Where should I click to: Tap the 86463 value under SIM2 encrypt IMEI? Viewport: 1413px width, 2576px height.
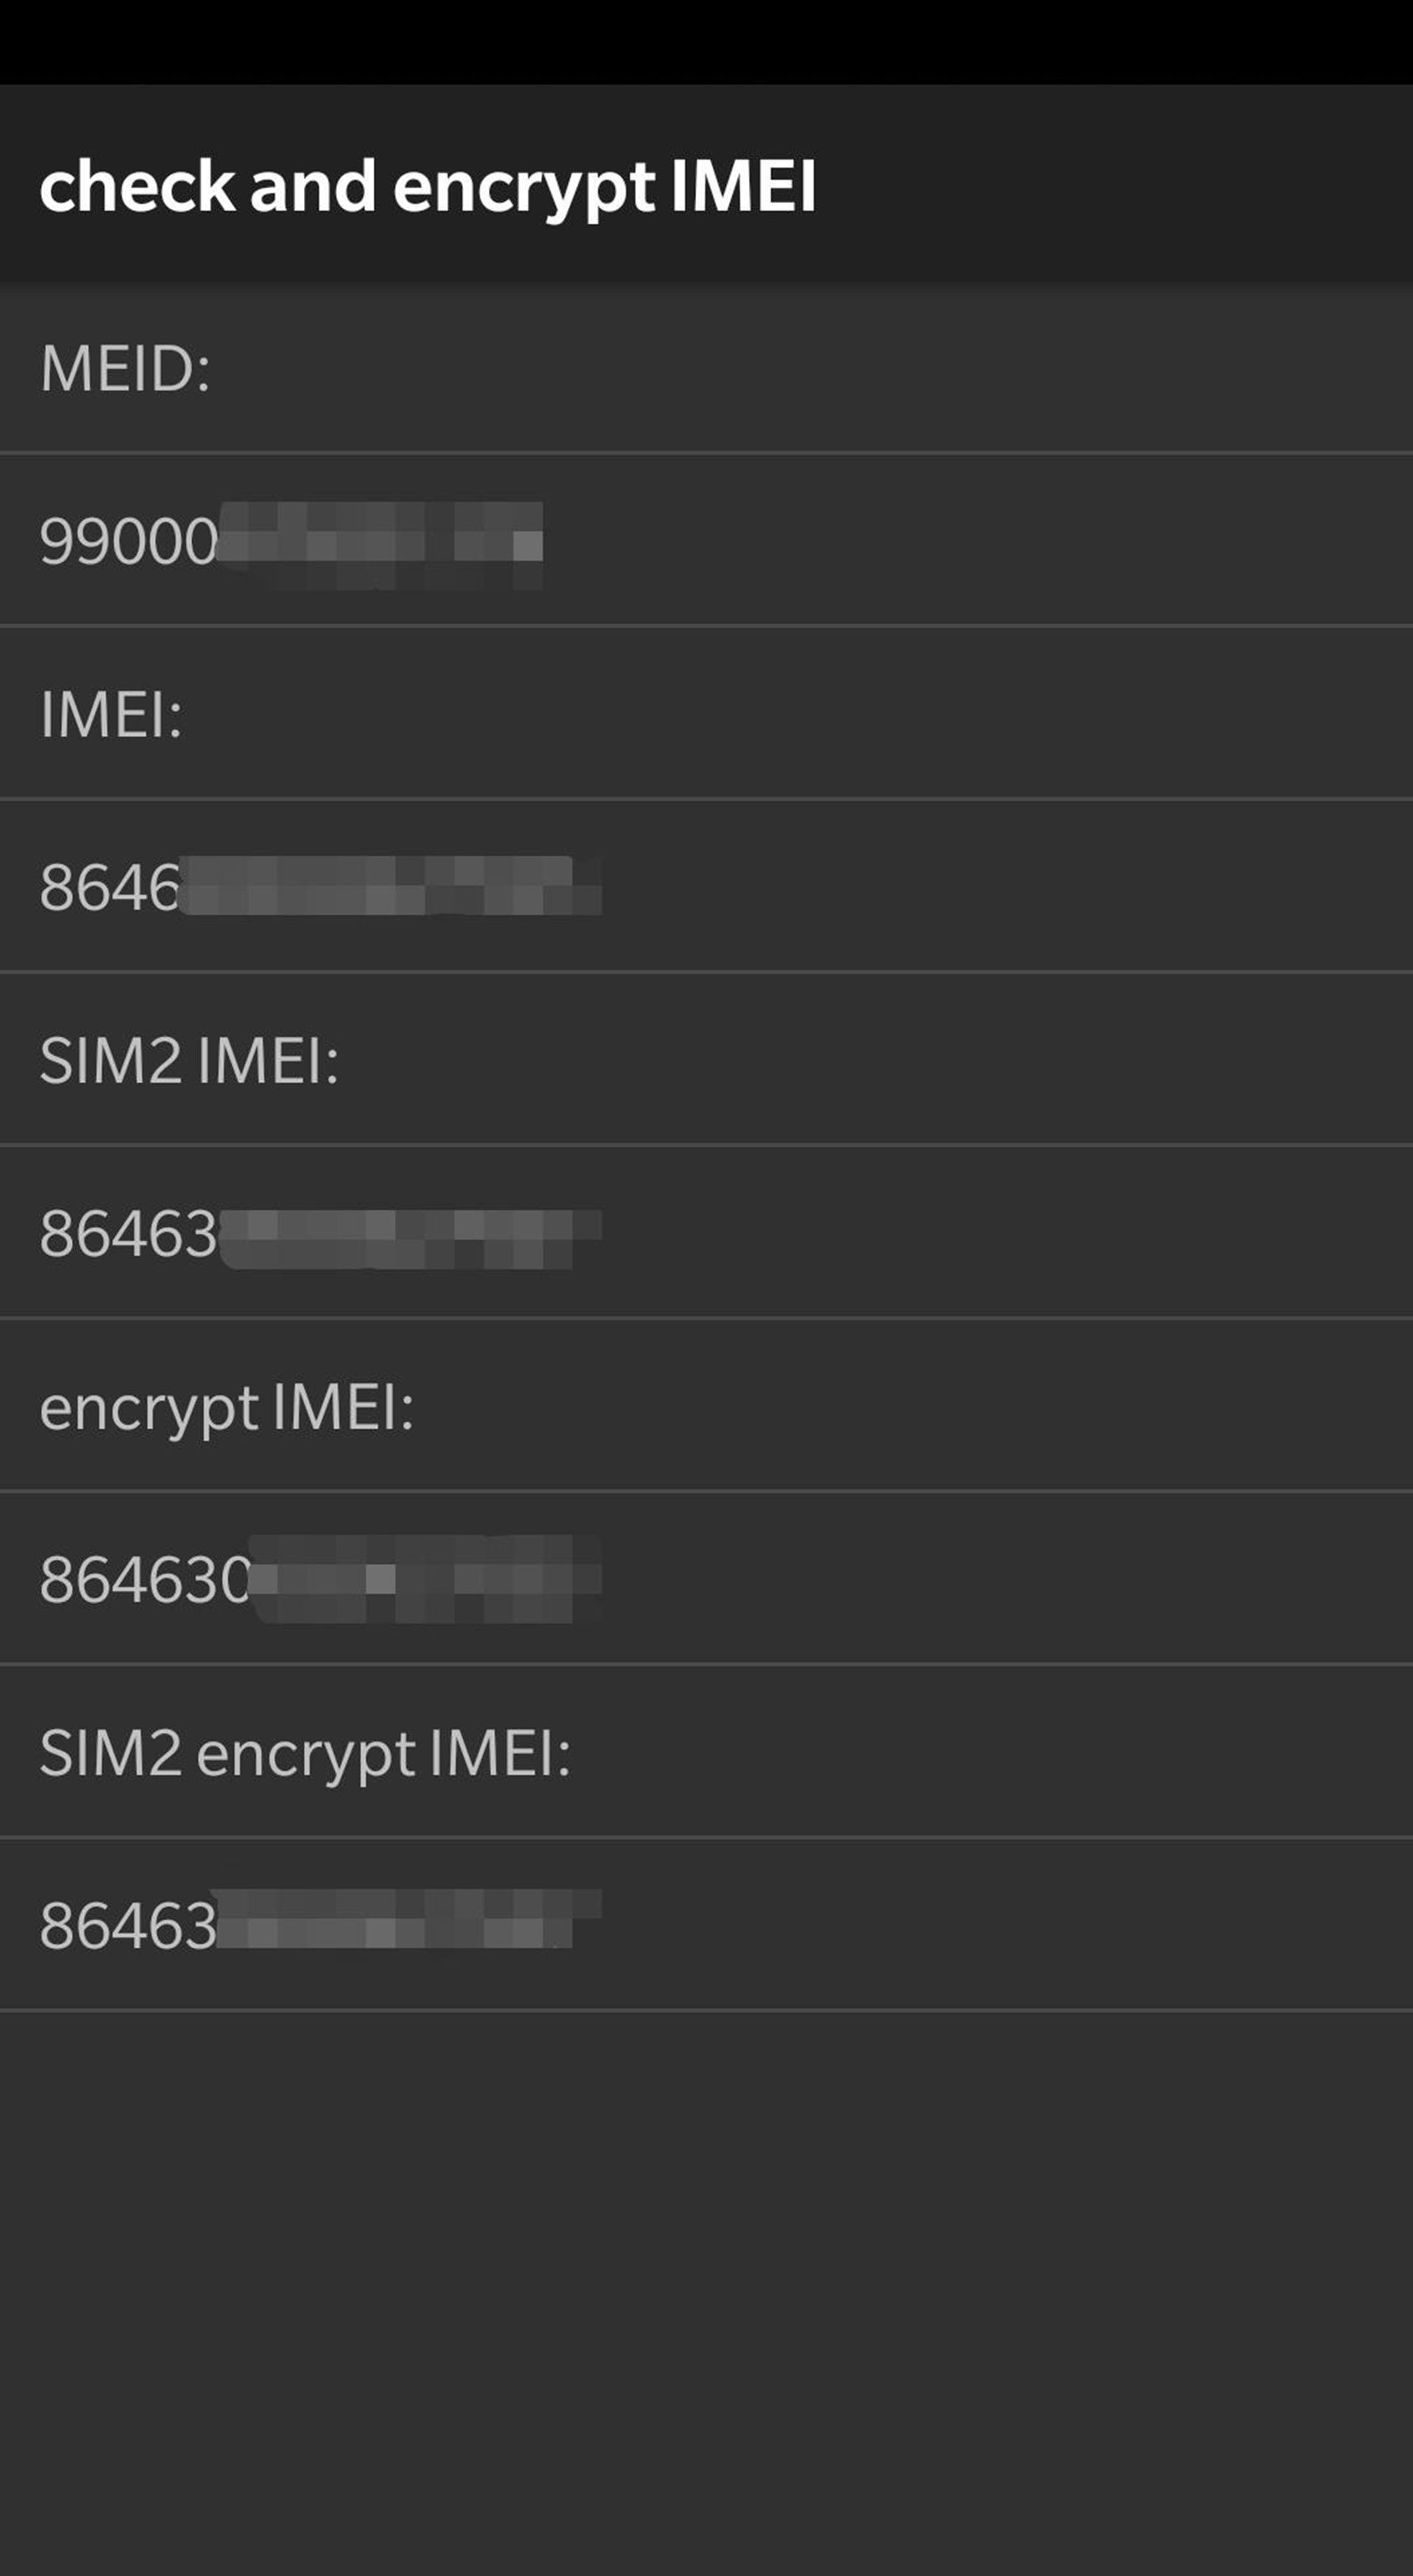tap(320, 1924)
